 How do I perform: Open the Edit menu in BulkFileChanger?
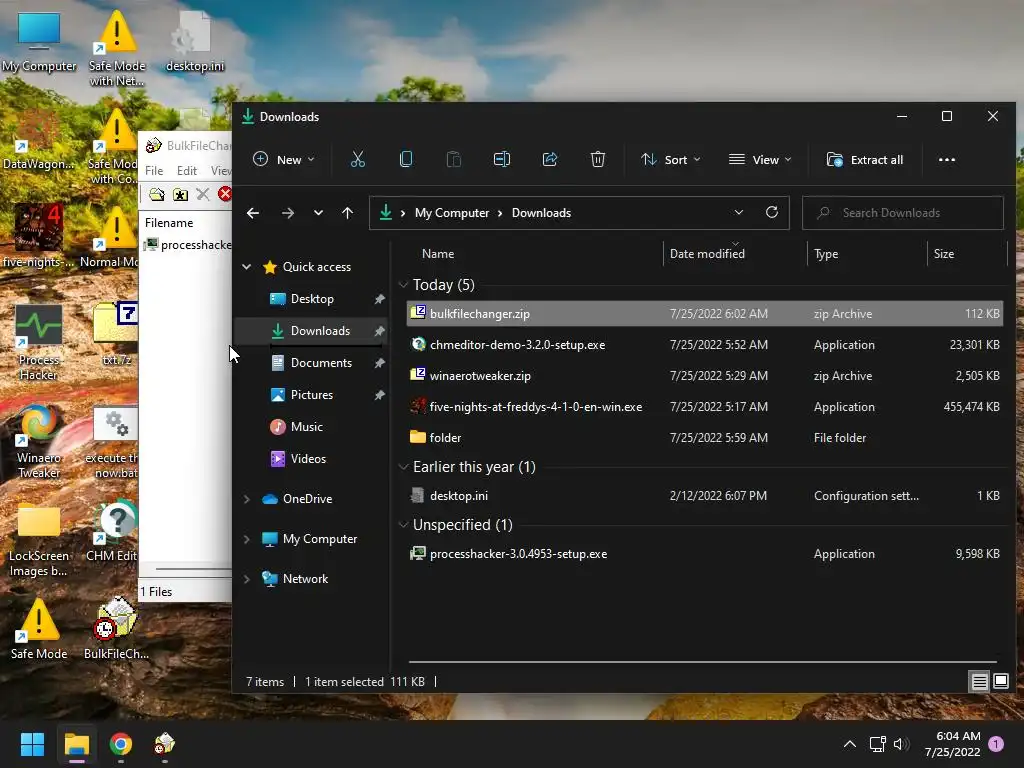click(187, 170)
